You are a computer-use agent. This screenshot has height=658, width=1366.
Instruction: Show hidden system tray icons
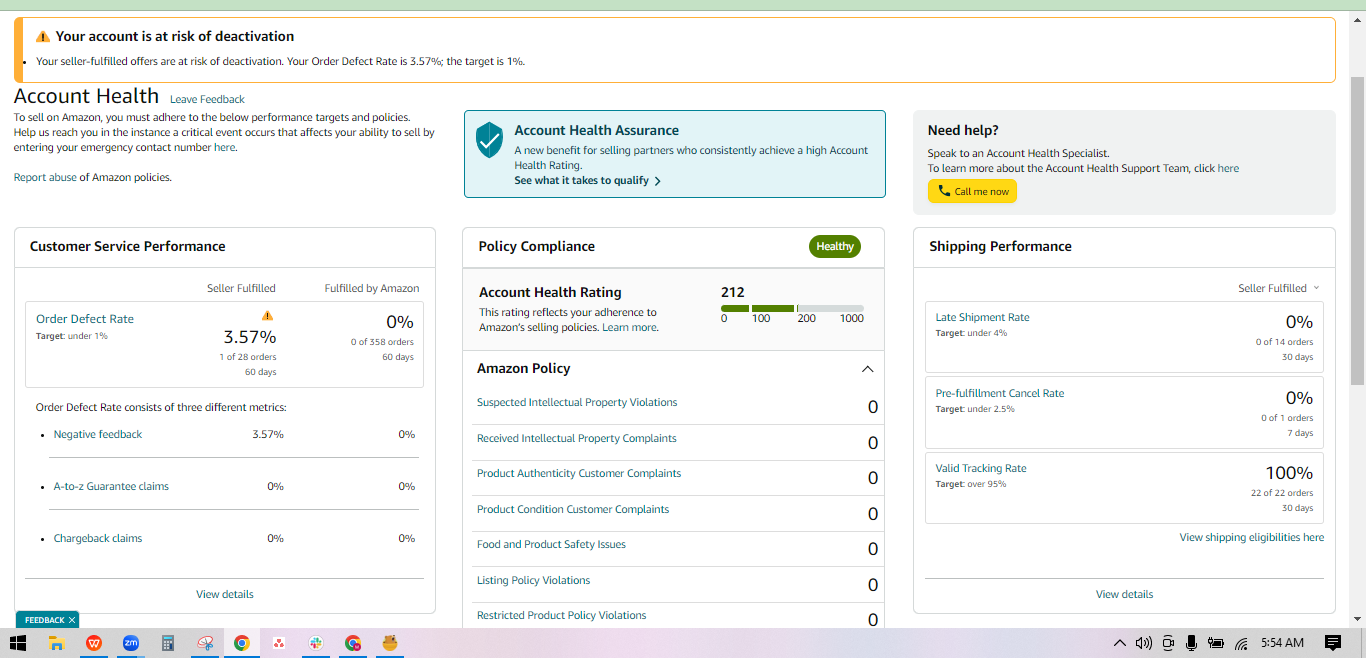(1120, 643)
